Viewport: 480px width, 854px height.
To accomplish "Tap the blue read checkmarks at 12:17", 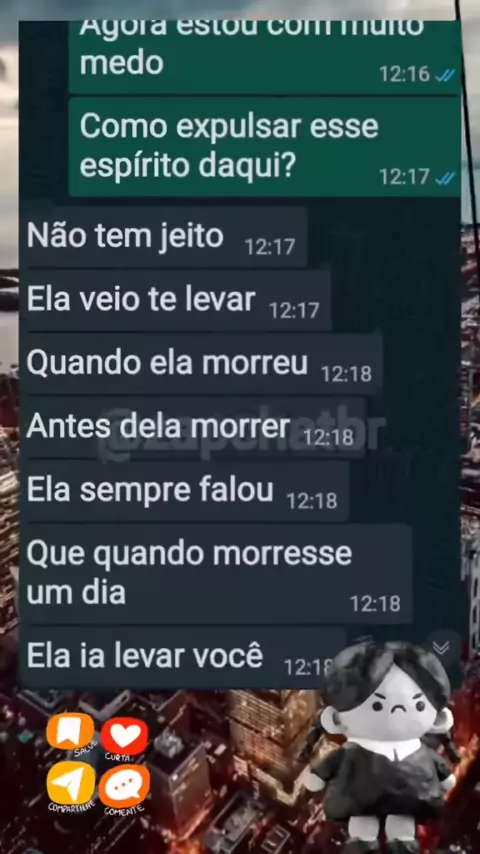I will (x=446, y=177).
